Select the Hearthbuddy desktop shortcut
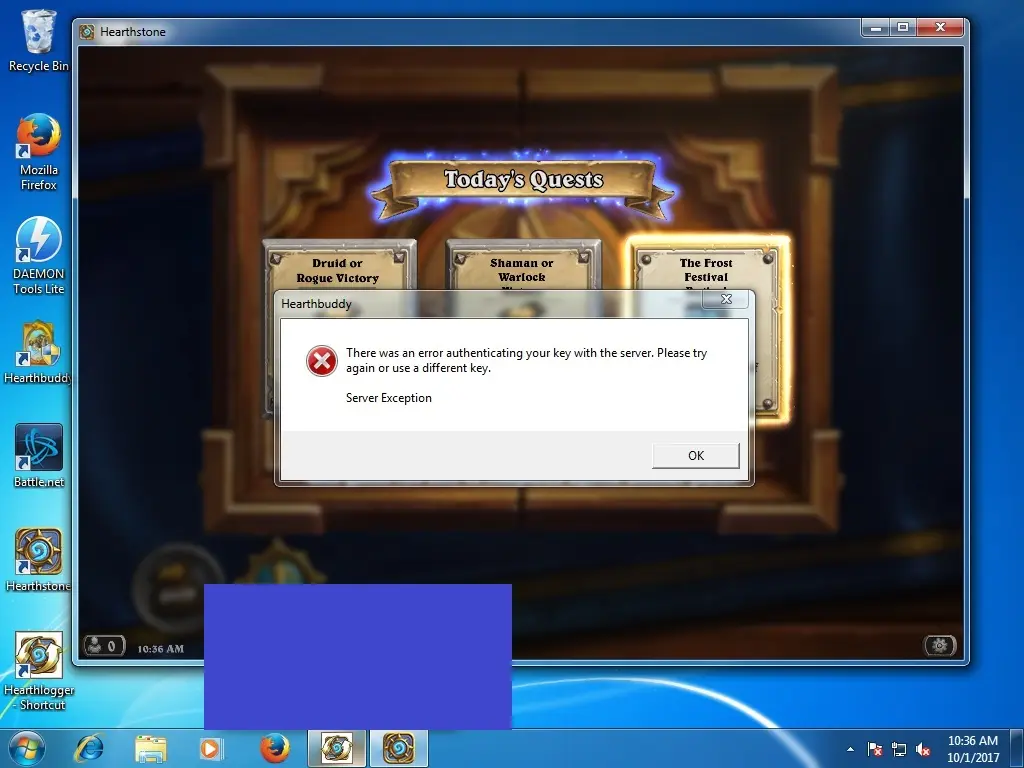Screen dimensions: 1024x768 pyautogui.click(x=39, y=352)
